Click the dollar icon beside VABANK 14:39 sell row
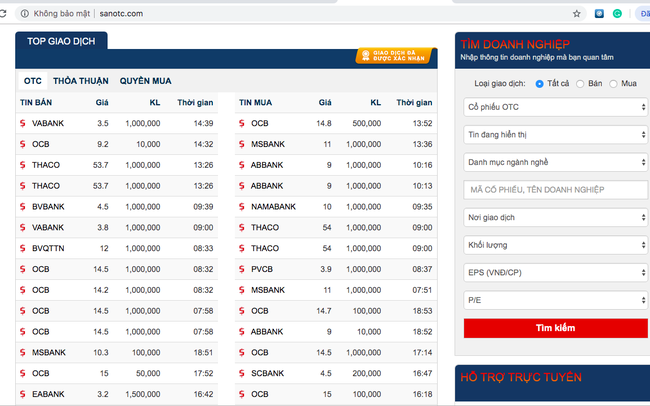The image size is (650, 406). (x=22, y=123)
